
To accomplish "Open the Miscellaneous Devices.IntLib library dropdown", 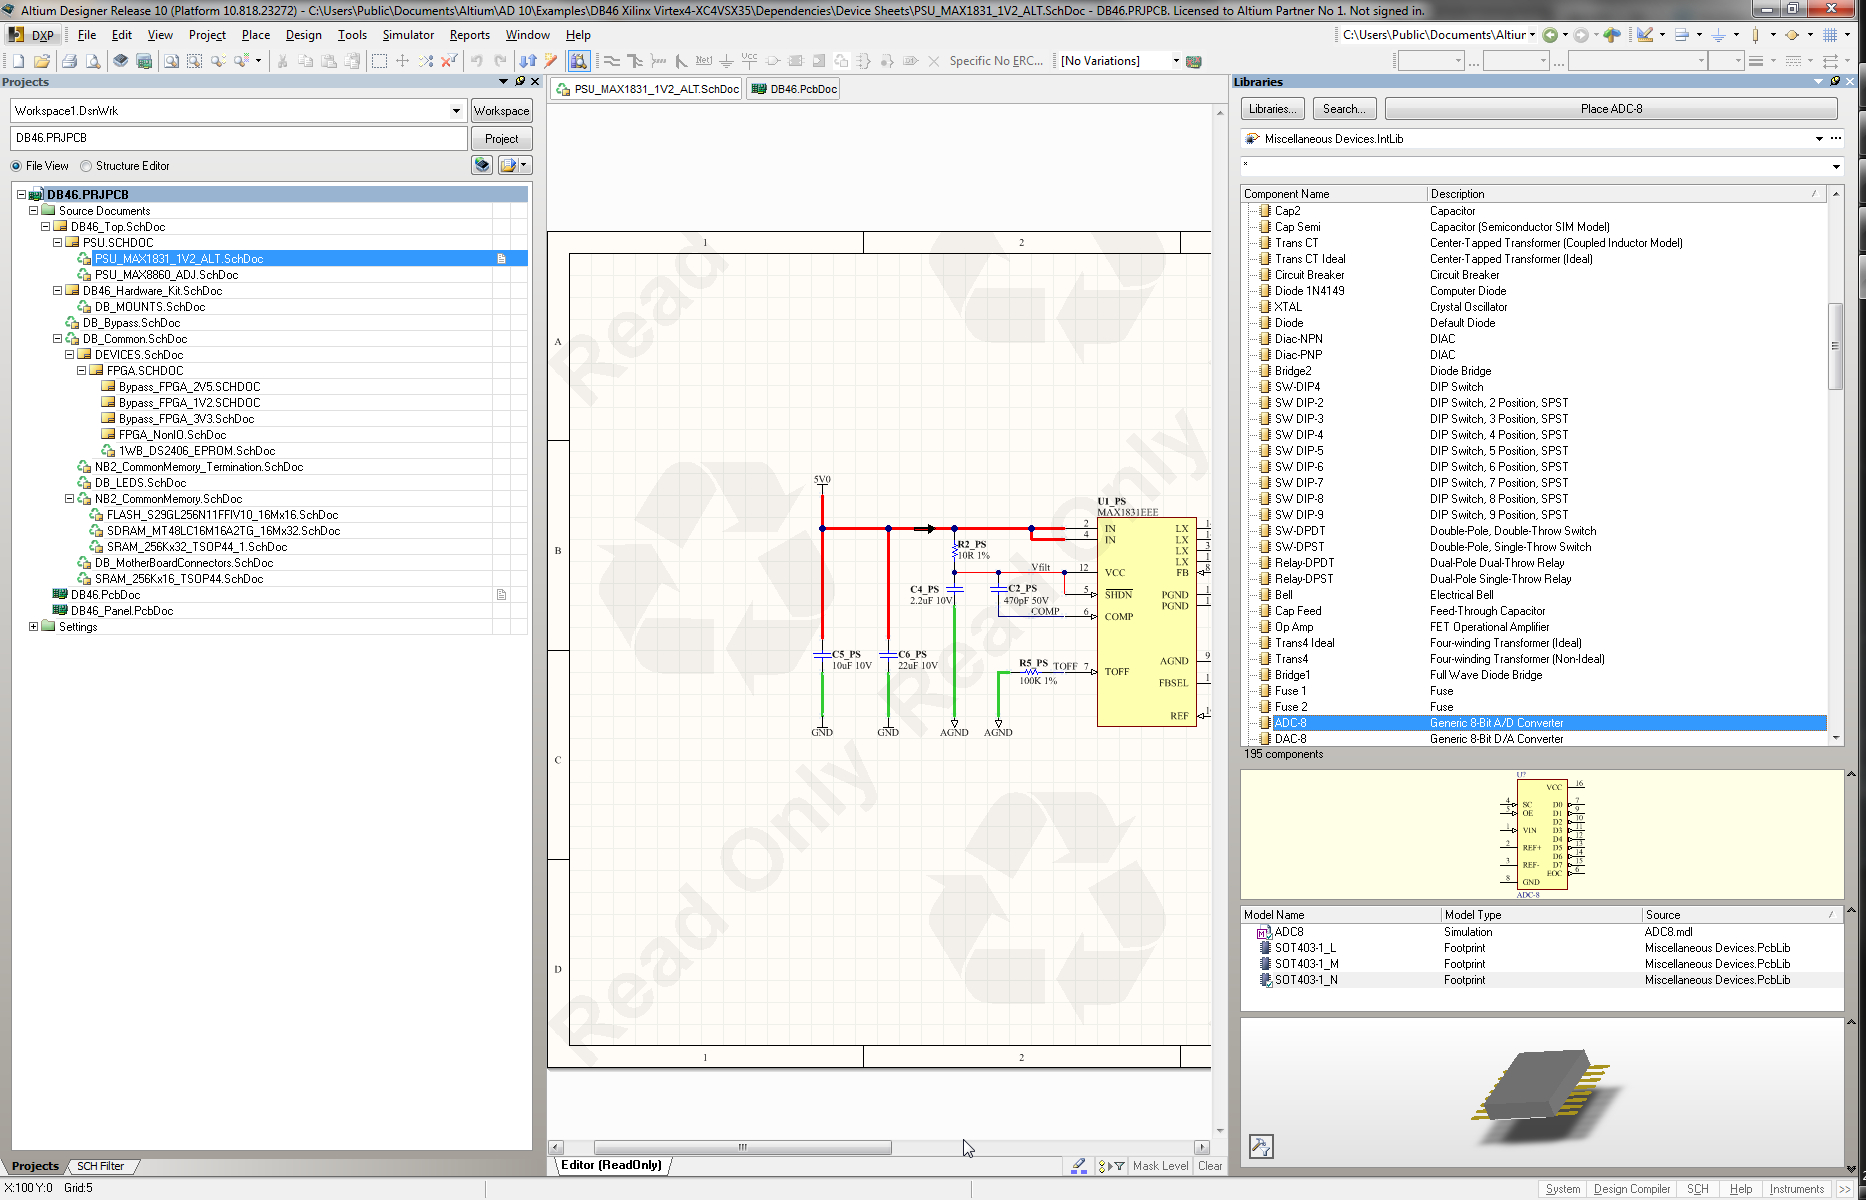I will [x=1818, y=139].
